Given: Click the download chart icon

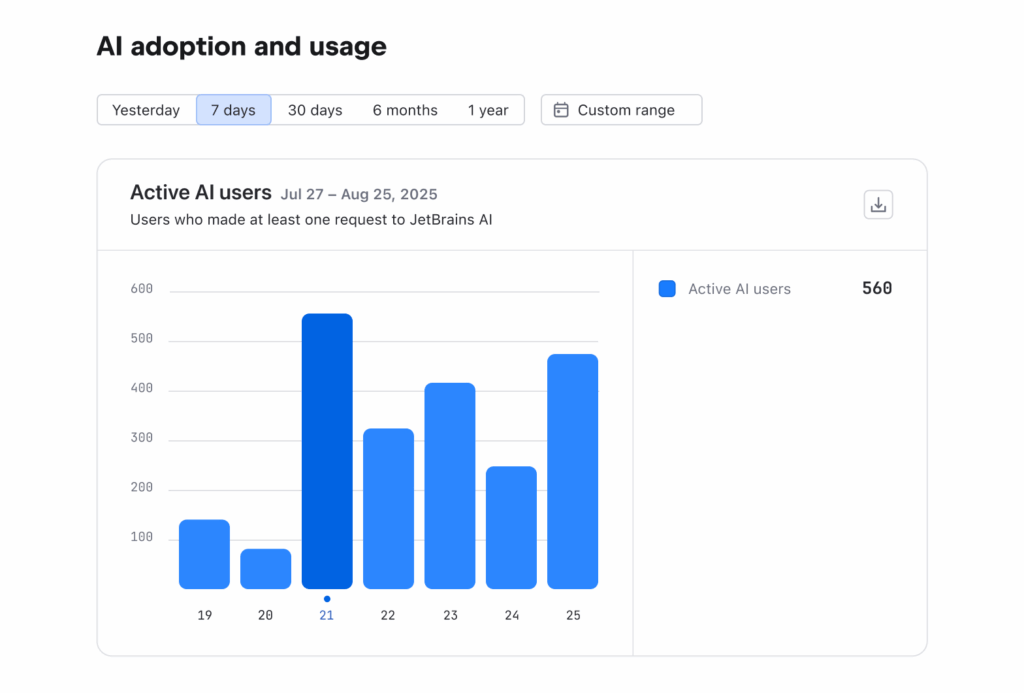Looking at the screenshot, I should [878, 204].
